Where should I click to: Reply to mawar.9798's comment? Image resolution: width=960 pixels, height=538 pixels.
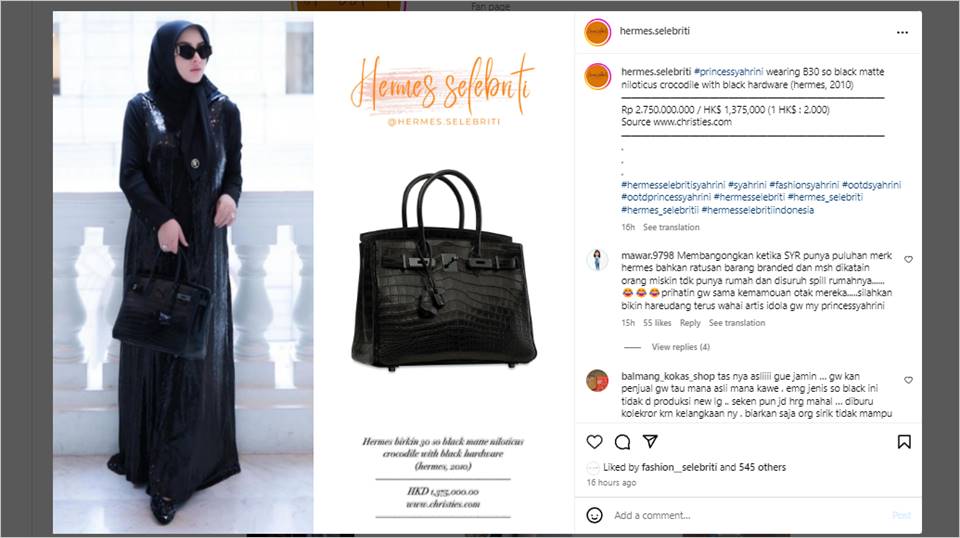(x=689, y=323)
